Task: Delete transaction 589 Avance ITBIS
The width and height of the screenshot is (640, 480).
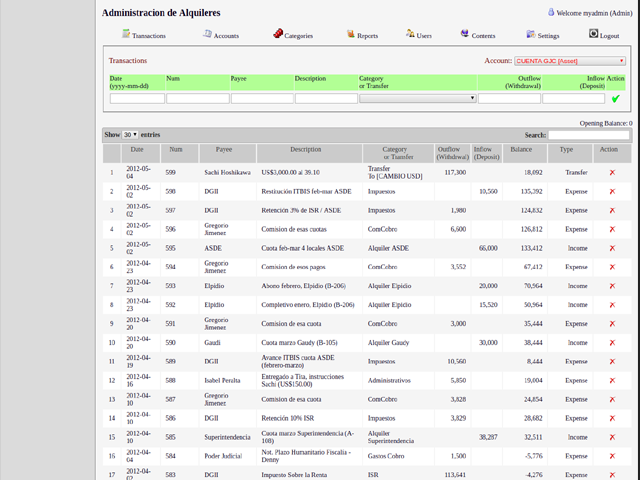Action: click(612, 362)
